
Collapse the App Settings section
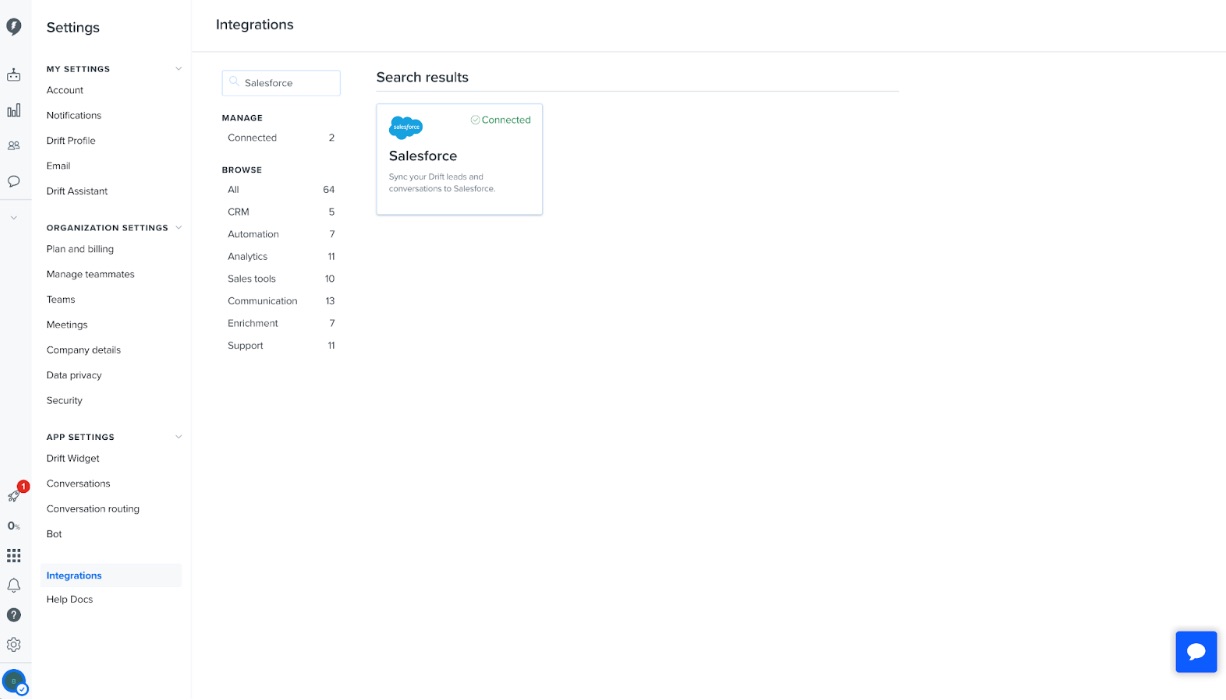[179, 437]
